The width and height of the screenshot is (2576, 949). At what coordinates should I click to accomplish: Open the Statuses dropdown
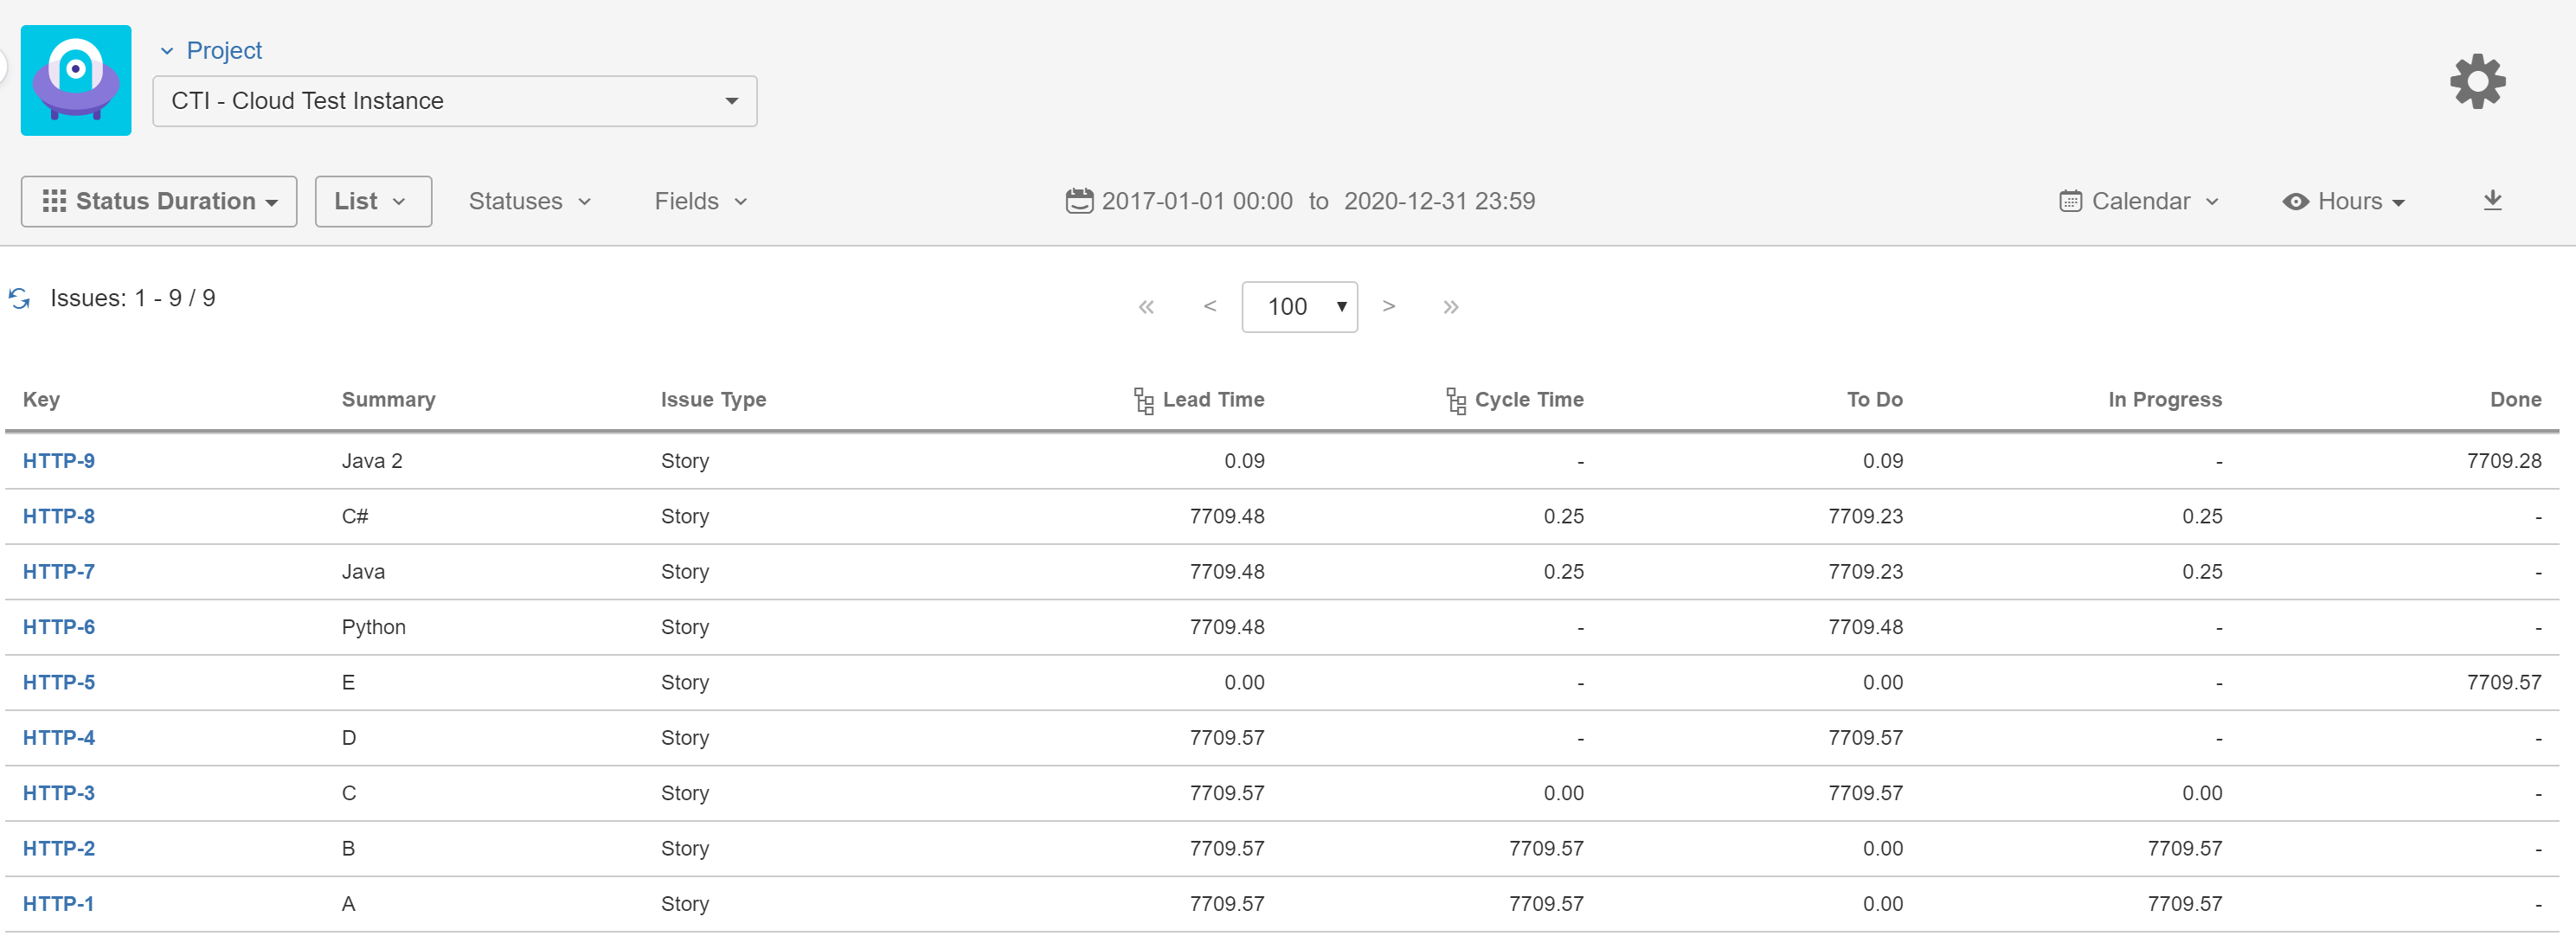tap(528, 200)
